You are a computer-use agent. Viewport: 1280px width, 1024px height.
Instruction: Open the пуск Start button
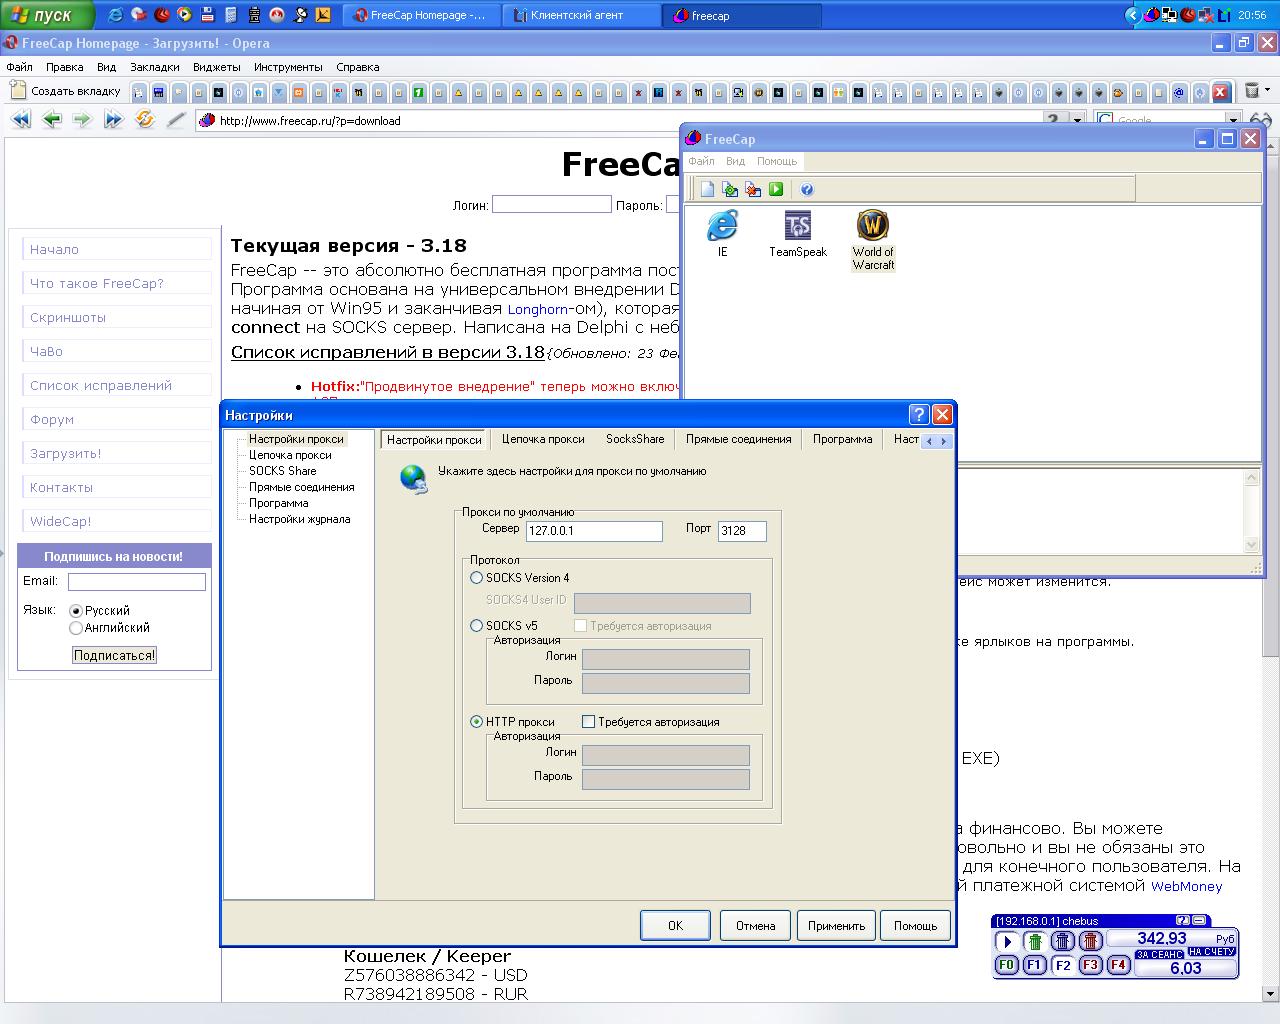click(x=47, y=15)
